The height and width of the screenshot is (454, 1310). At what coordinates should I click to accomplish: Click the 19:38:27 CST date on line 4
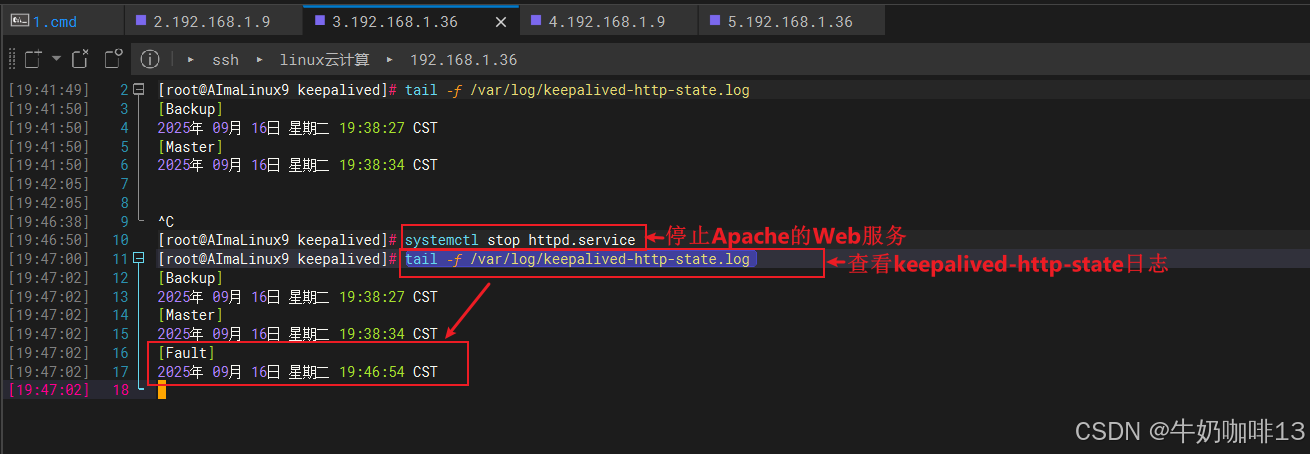[x=297, y=128]
